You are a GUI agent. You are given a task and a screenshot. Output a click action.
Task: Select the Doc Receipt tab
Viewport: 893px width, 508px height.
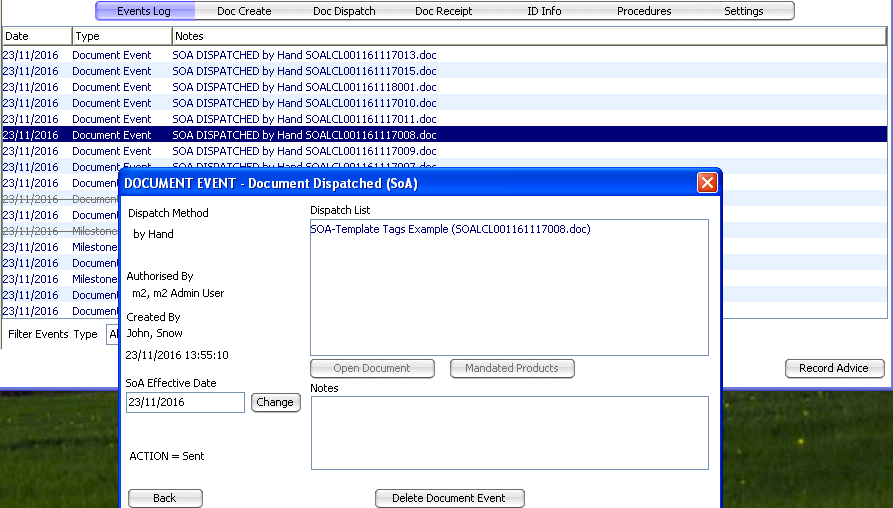[x=444, y=11]
